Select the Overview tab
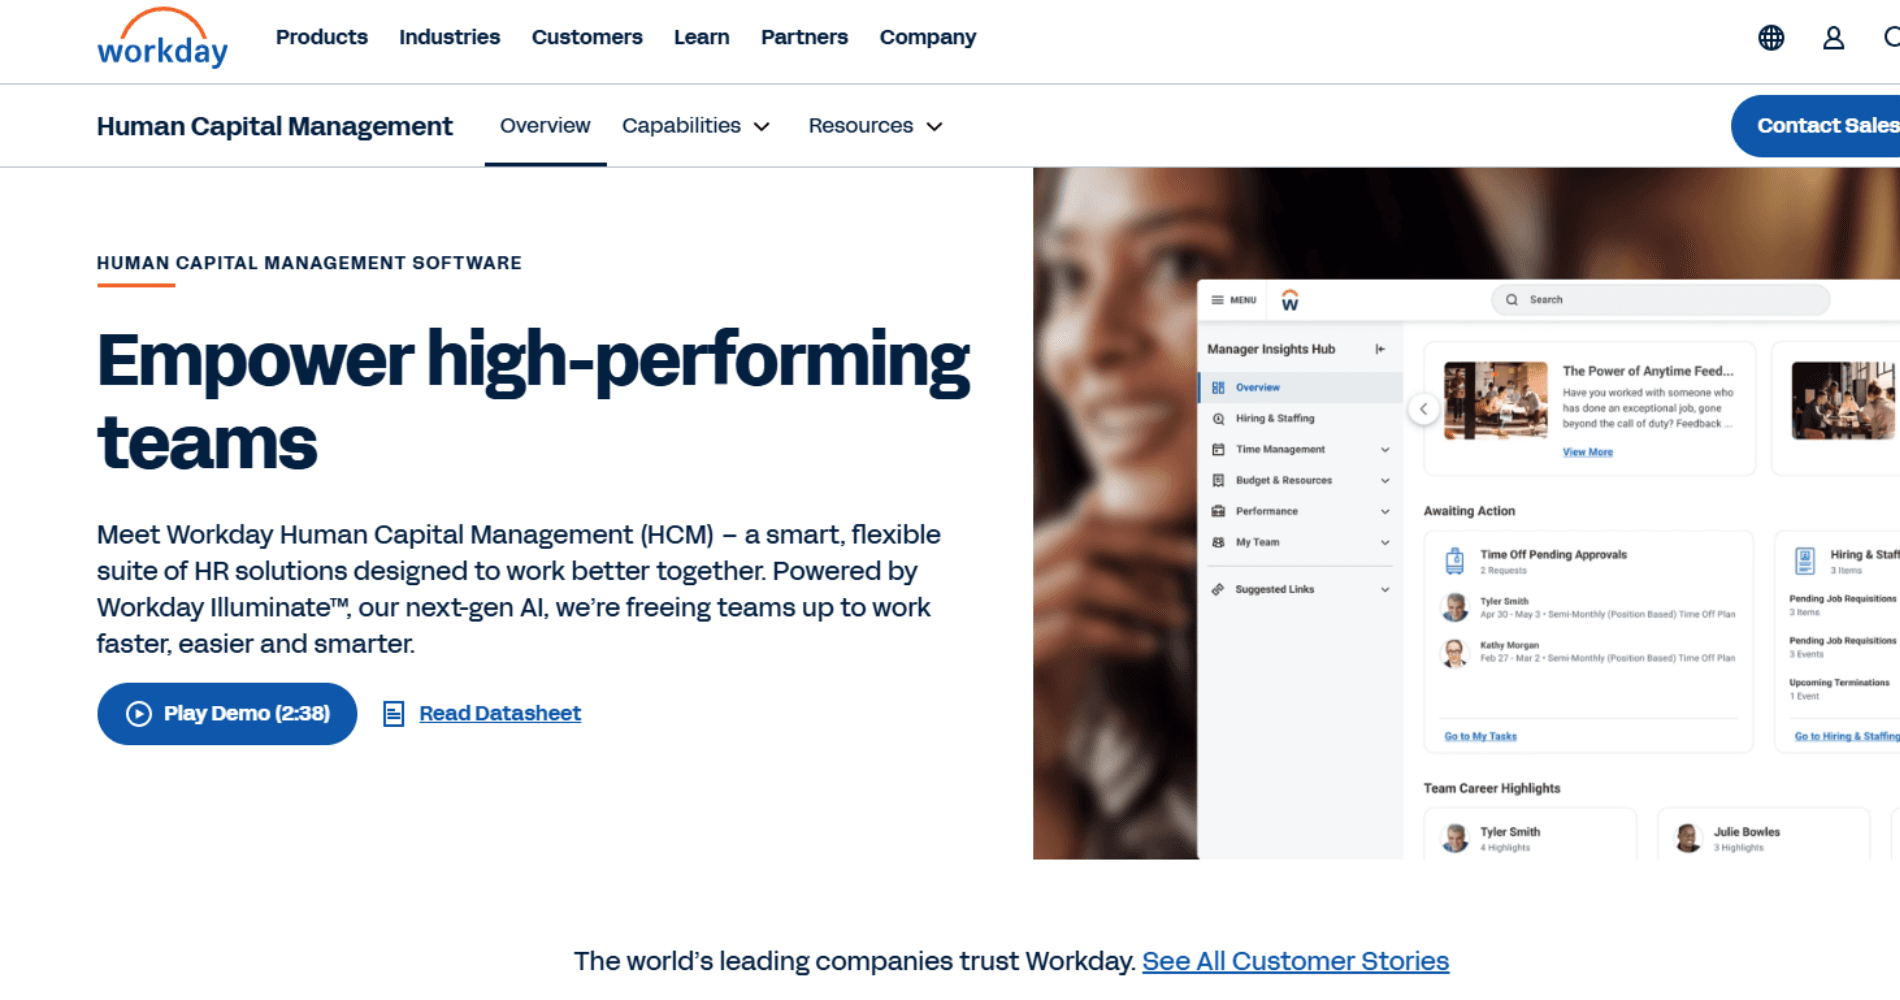The width and height of the screenshot is (1900, 1000). [x=545, y=126]
